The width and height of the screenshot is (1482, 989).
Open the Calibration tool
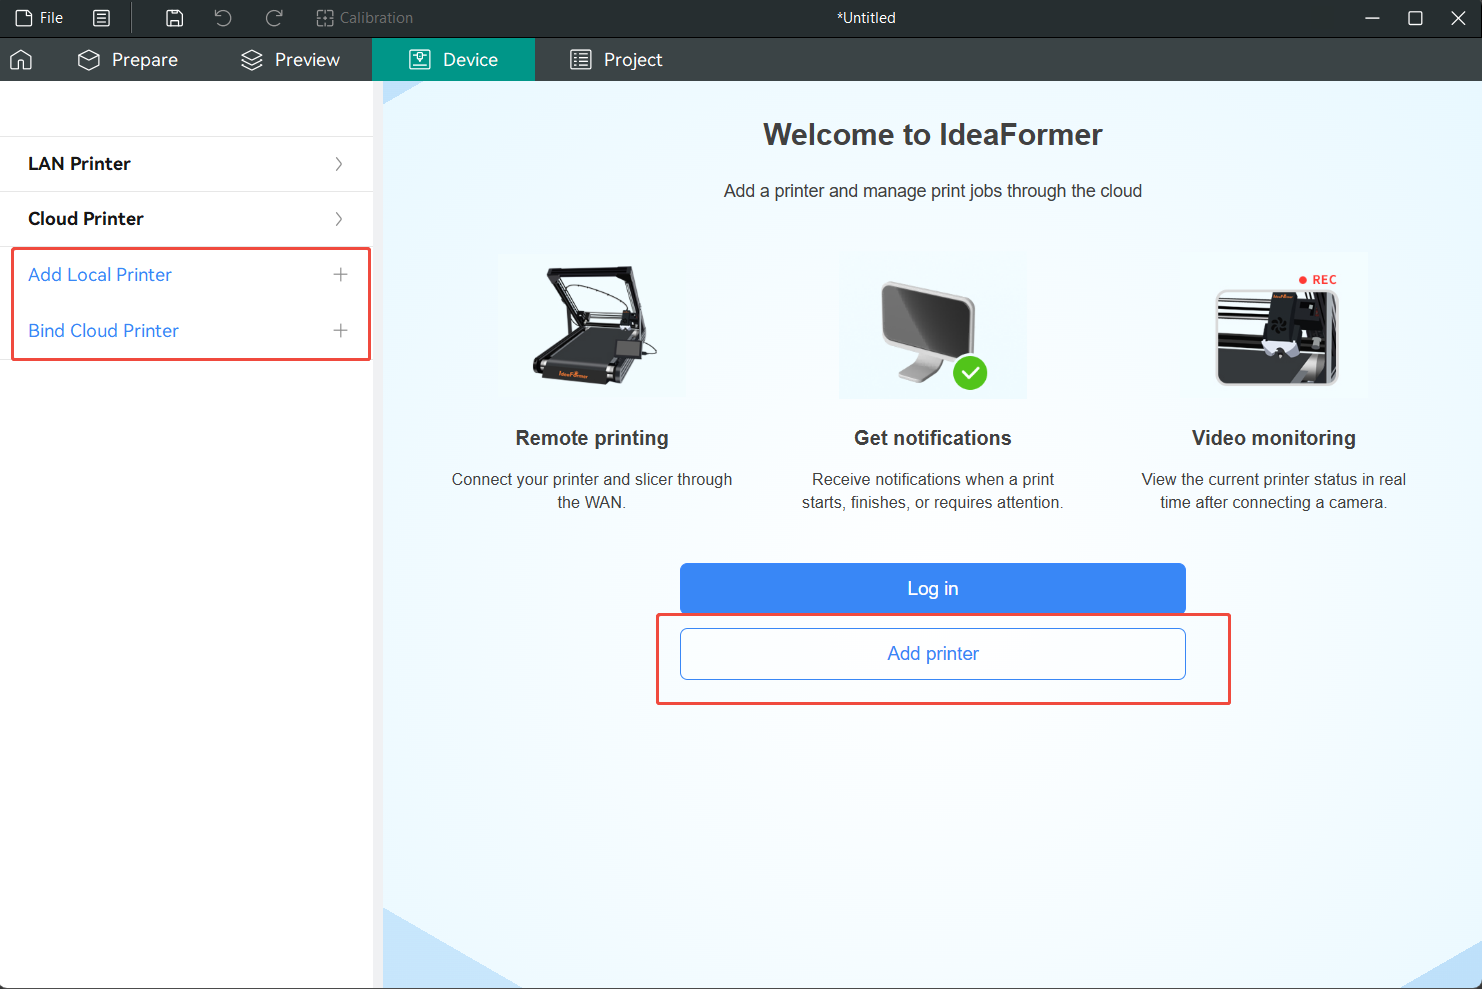364,18
